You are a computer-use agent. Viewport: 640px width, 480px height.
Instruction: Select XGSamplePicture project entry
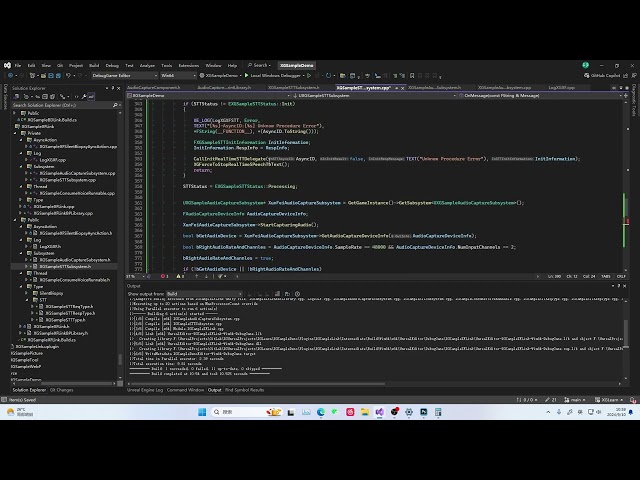[x=27, y=353]
